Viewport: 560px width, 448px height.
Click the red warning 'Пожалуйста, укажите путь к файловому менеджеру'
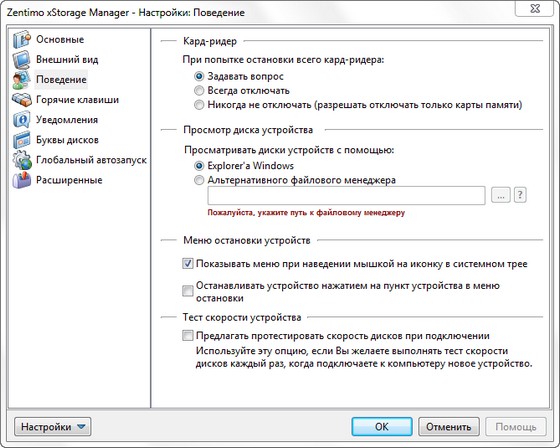[x=306, y=213]
